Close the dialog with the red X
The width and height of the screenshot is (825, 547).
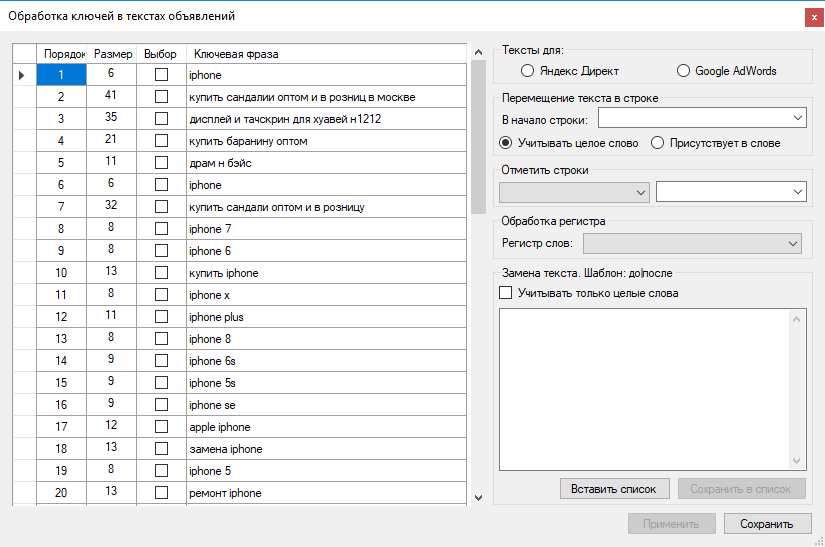click(x=813, y=16)
